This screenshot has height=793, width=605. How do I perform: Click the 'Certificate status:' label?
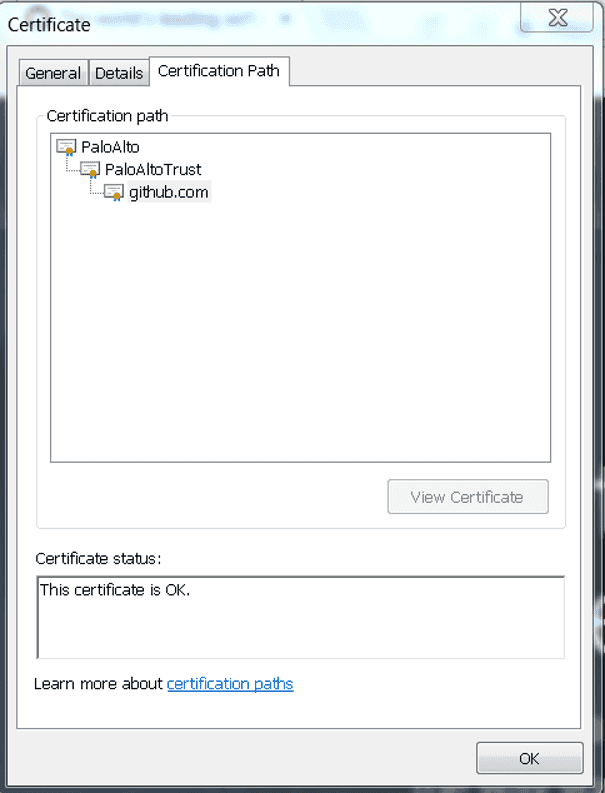[98, 558]
